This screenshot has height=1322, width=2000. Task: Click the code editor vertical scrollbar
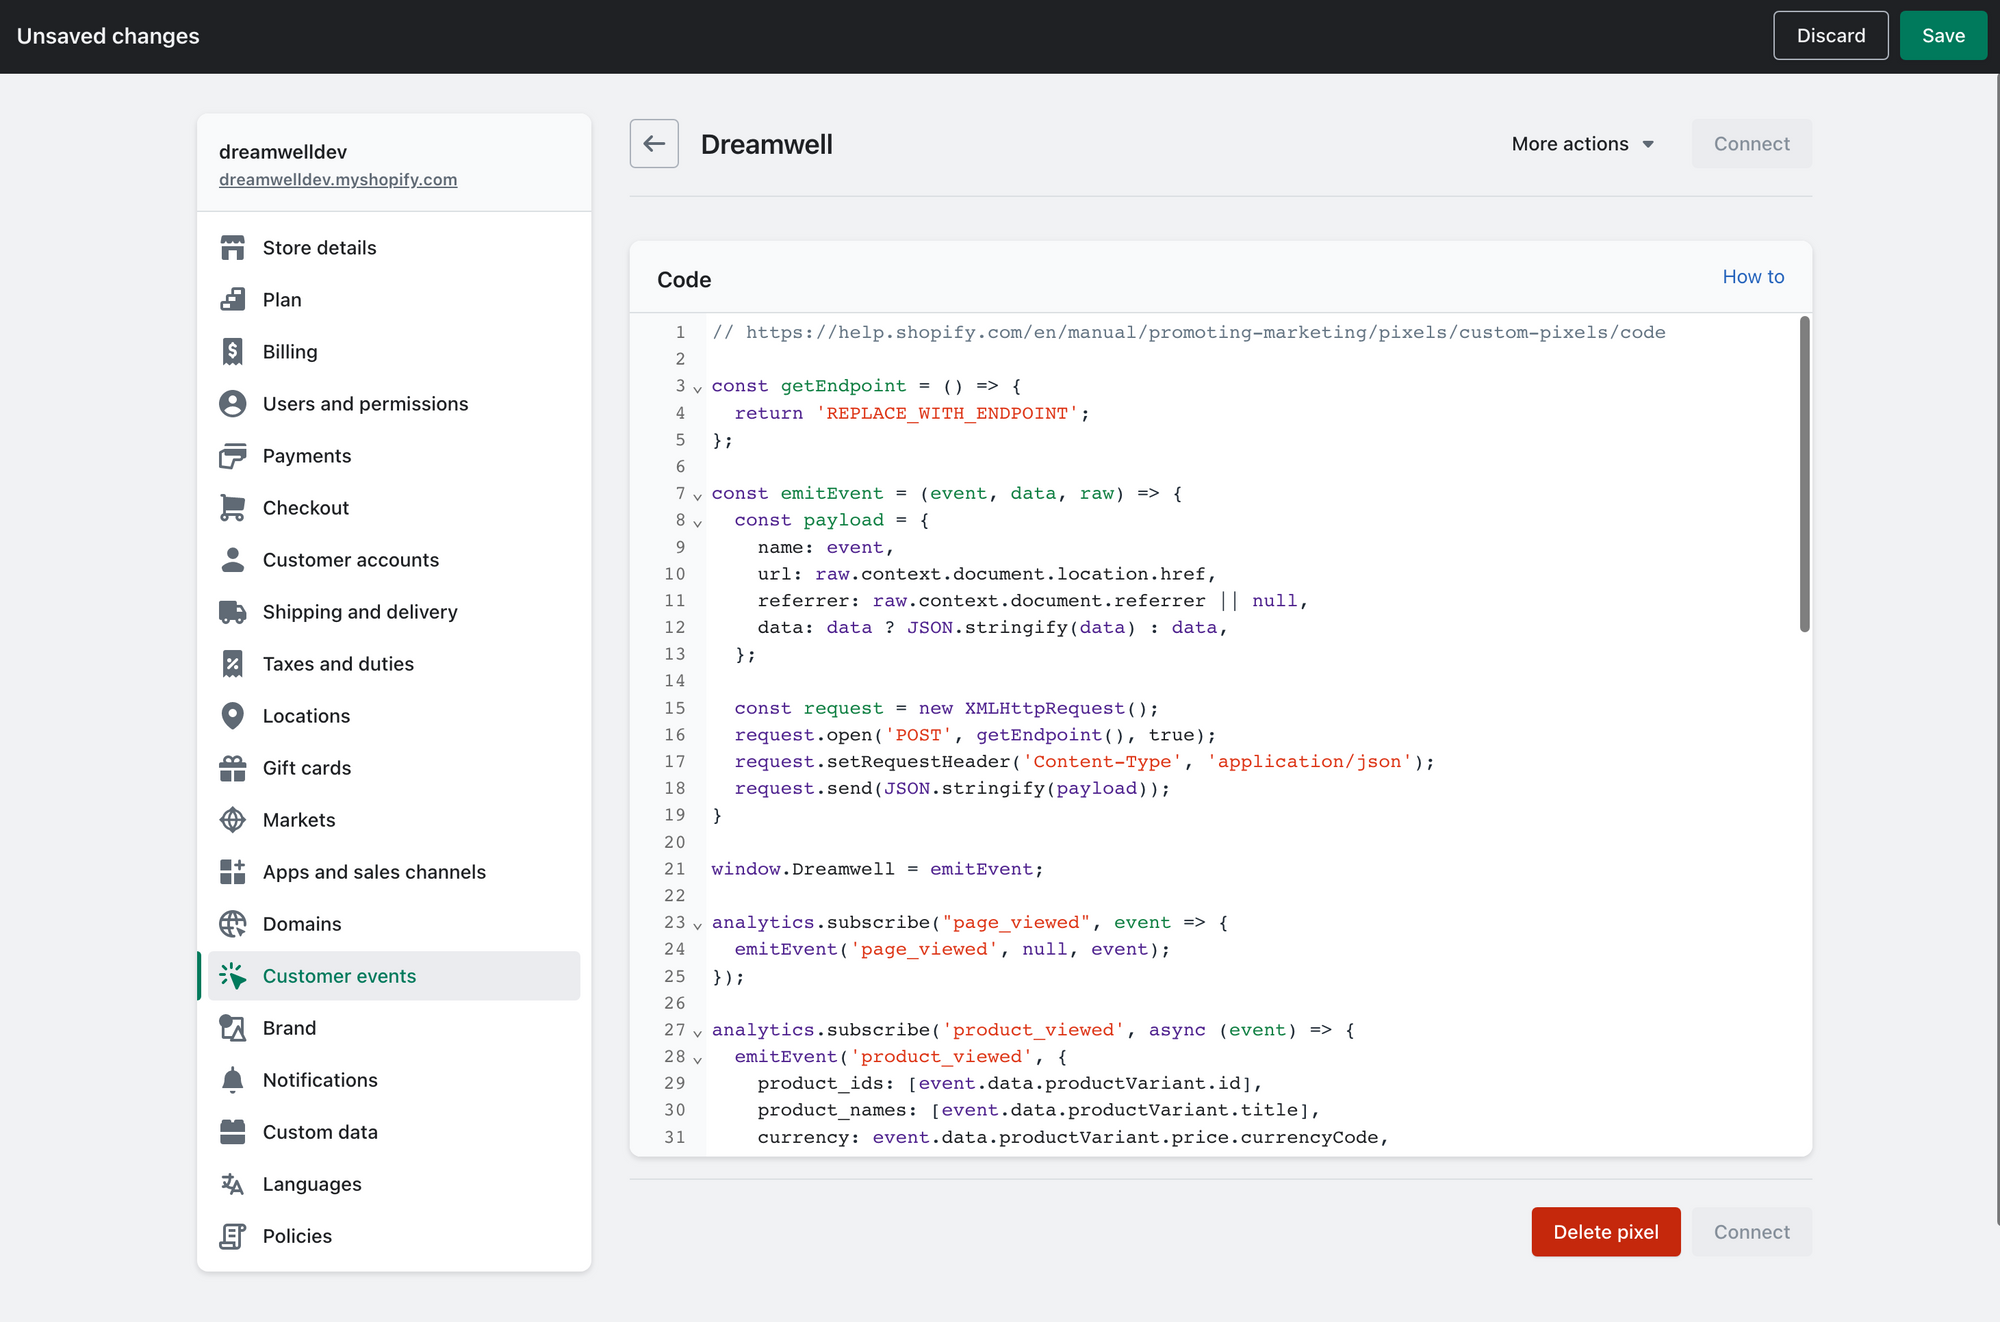pos(1804,475)
